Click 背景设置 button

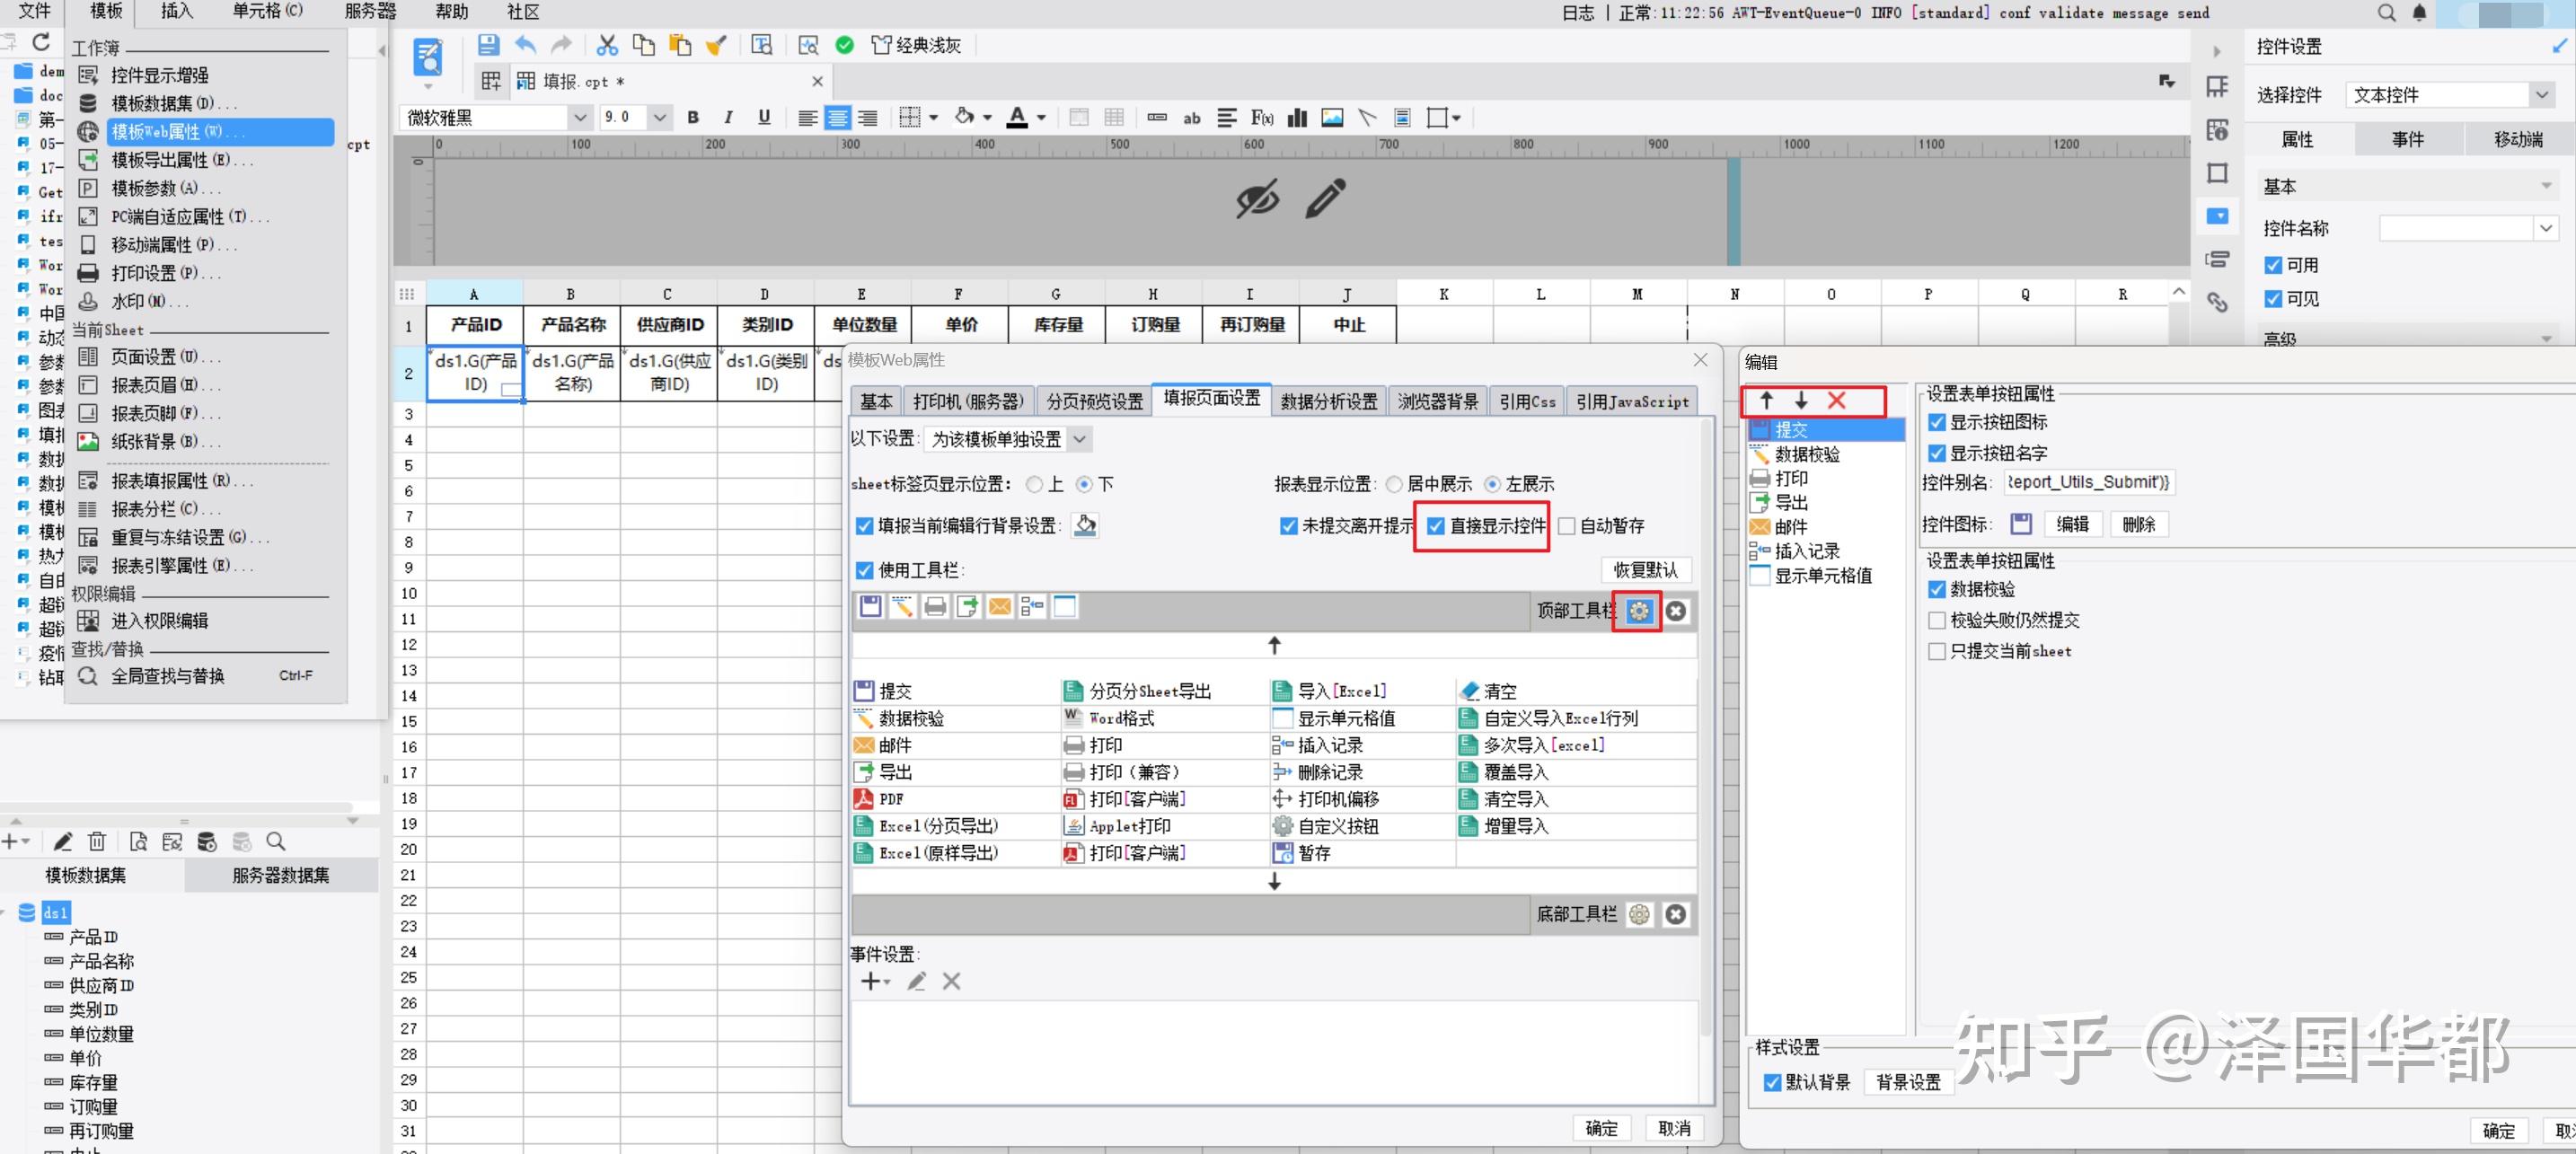pos(1907,1082)
